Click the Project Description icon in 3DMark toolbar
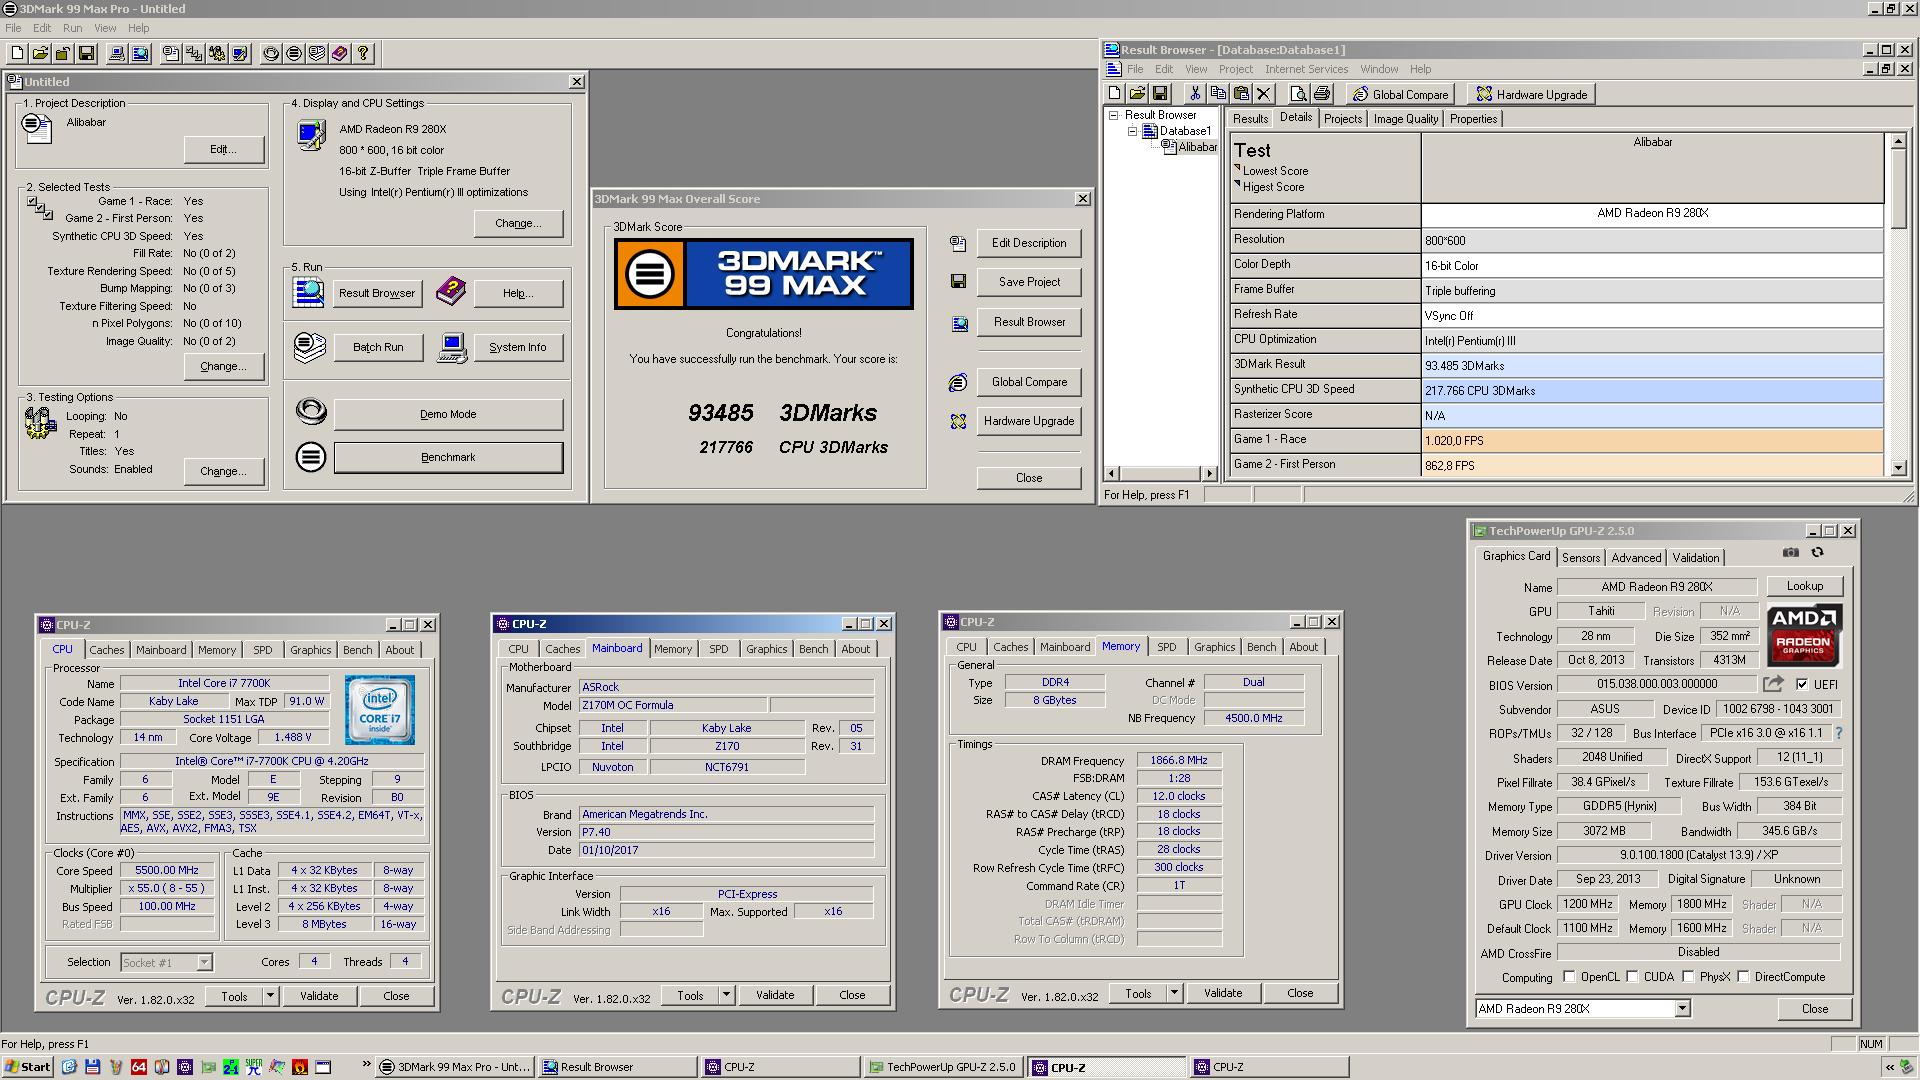 coord(171,54)
